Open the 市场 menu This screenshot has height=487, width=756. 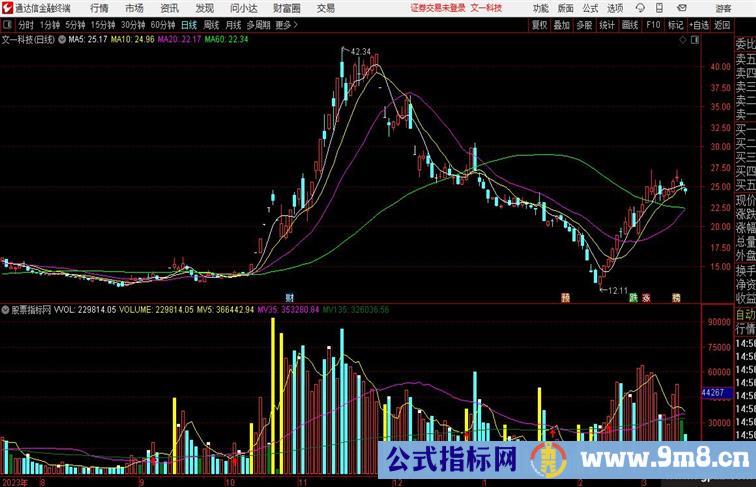coord(134,8)
